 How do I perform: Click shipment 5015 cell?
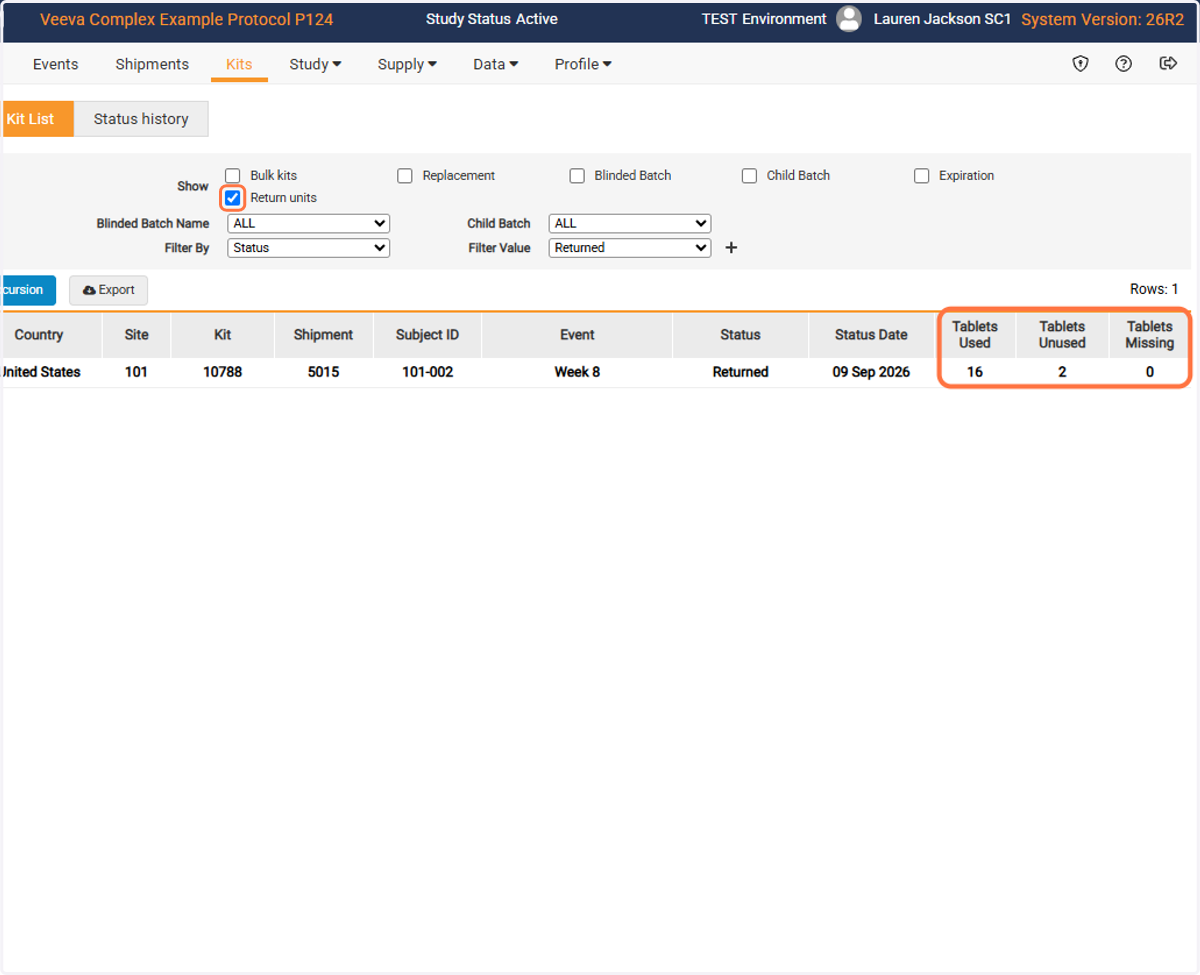pyautogui.click(x=323, y=372)
